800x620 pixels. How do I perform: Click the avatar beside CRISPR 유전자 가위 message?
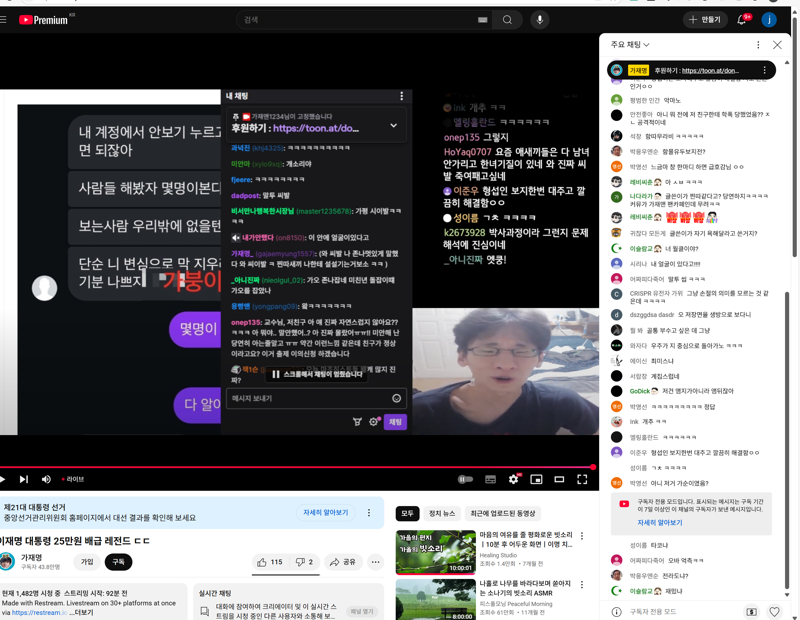617,294
